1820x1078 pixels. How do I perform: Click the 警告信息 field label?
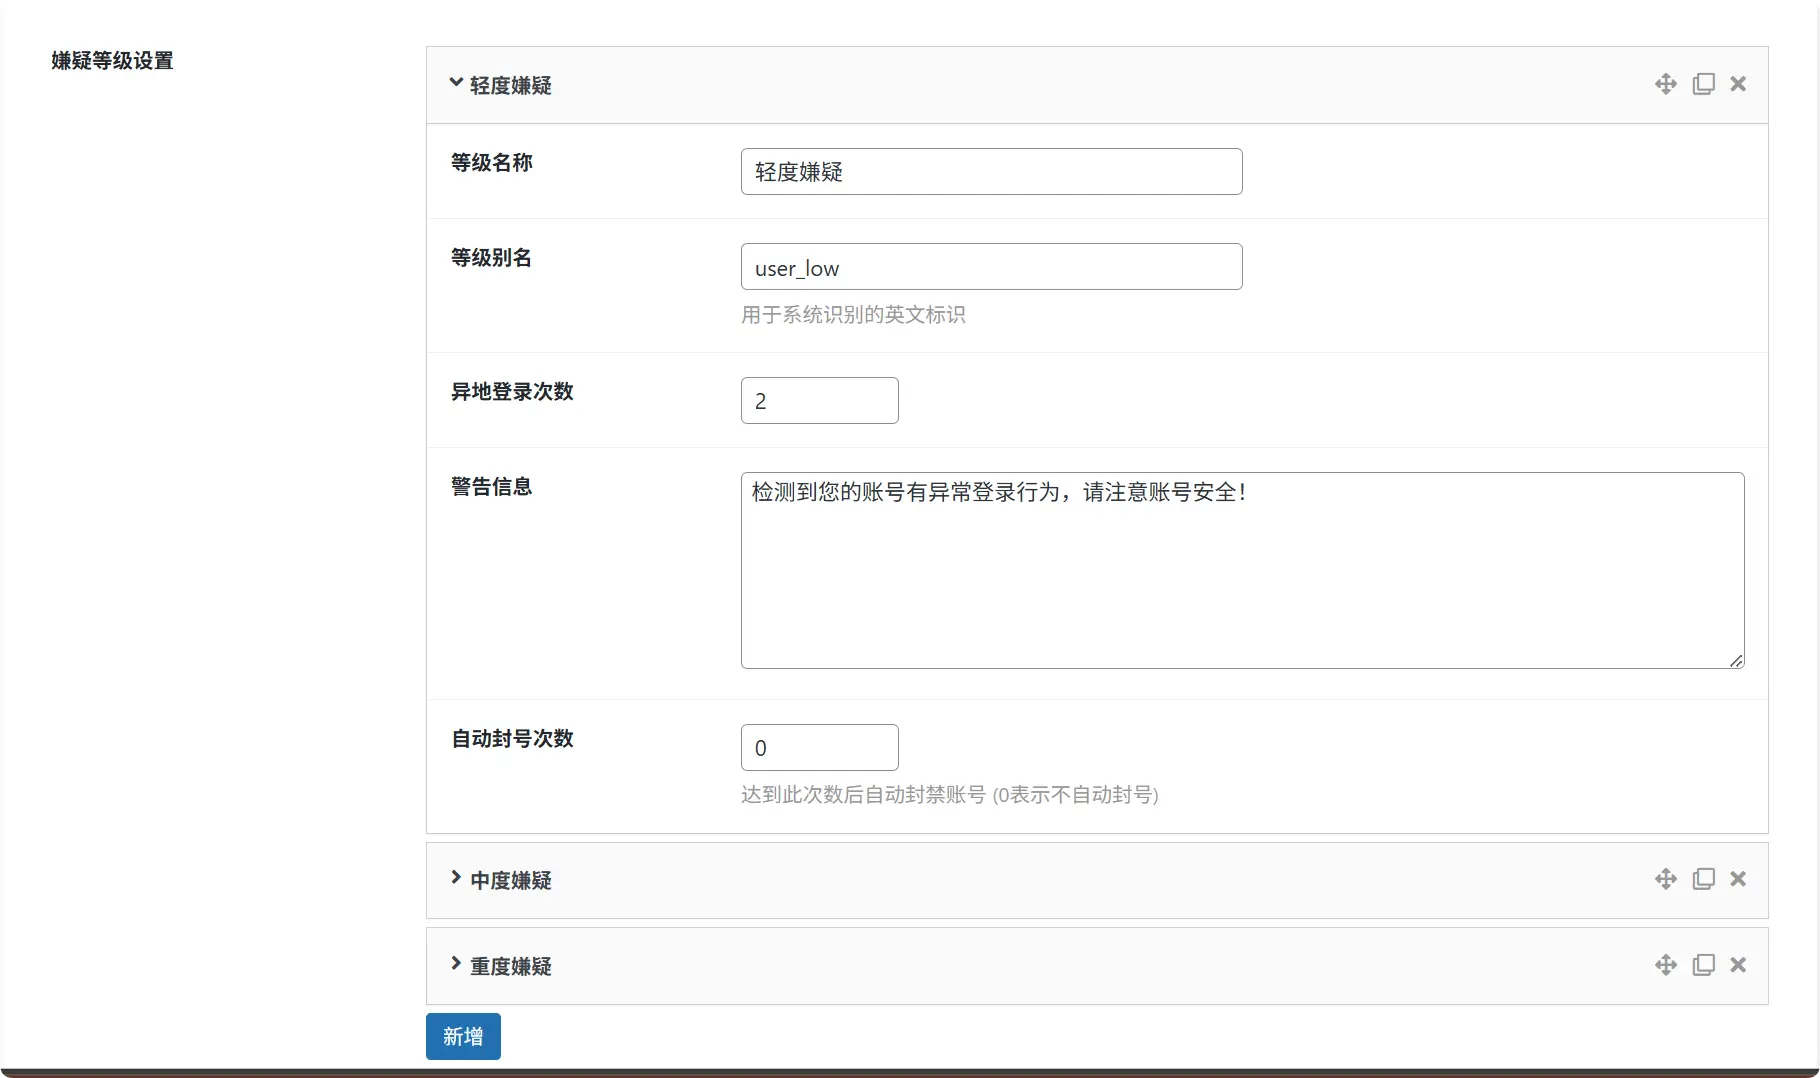click(x=492, y=487)
